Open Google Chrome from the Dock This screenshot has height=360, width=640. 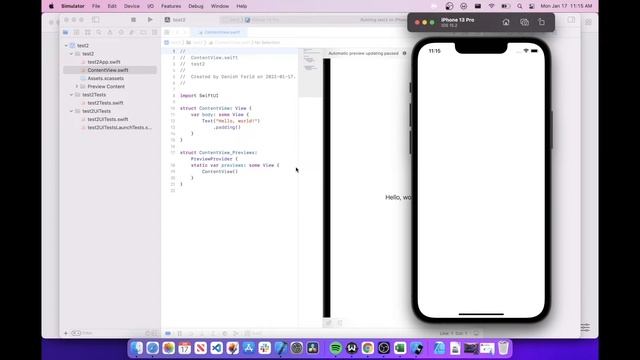(x=367, y=348)
